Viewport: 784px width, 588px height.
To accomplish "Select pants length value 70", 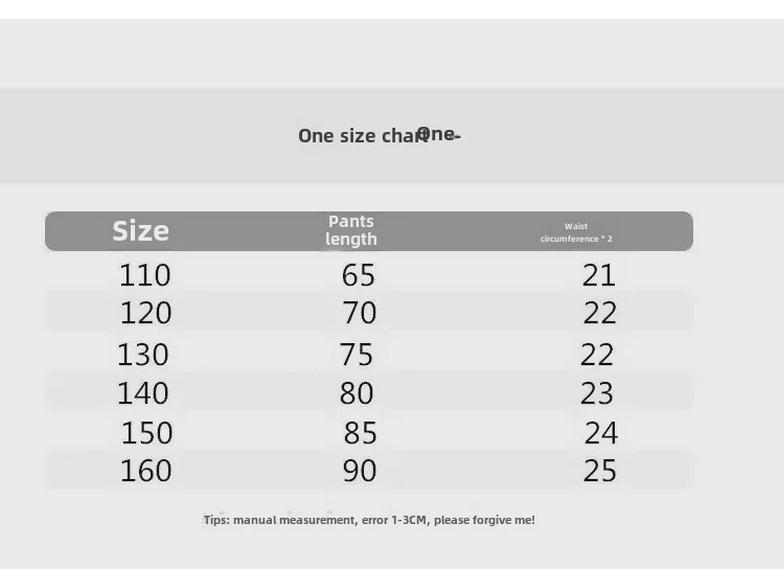I will tap(359, 313).
